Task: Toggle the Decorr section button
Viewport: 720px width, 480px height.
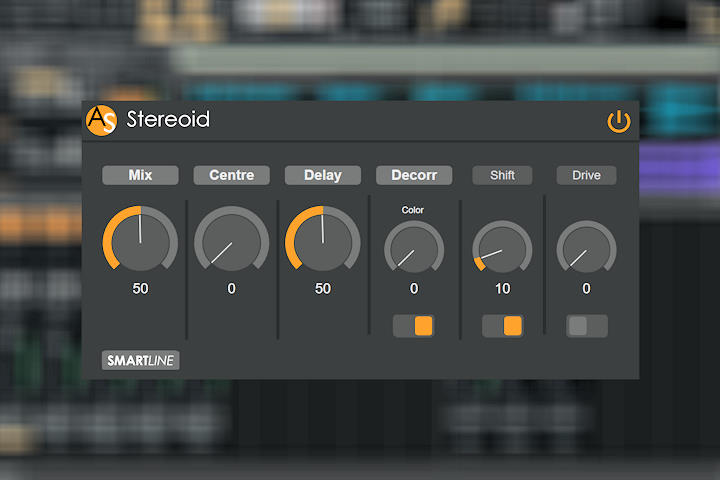Action: pyautogui.click(x=414, y=175)
